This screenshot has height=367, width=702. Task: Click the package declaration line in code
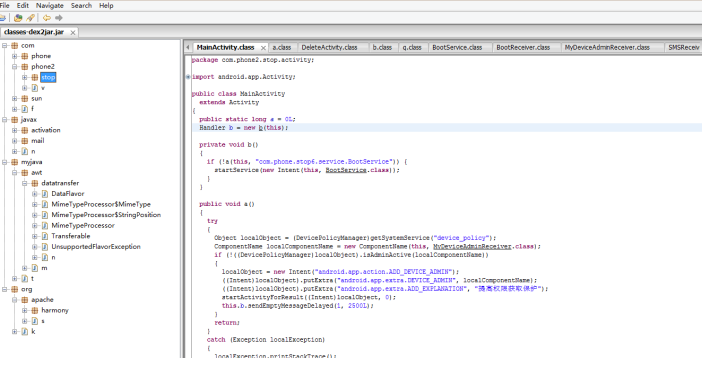[253, 60]
